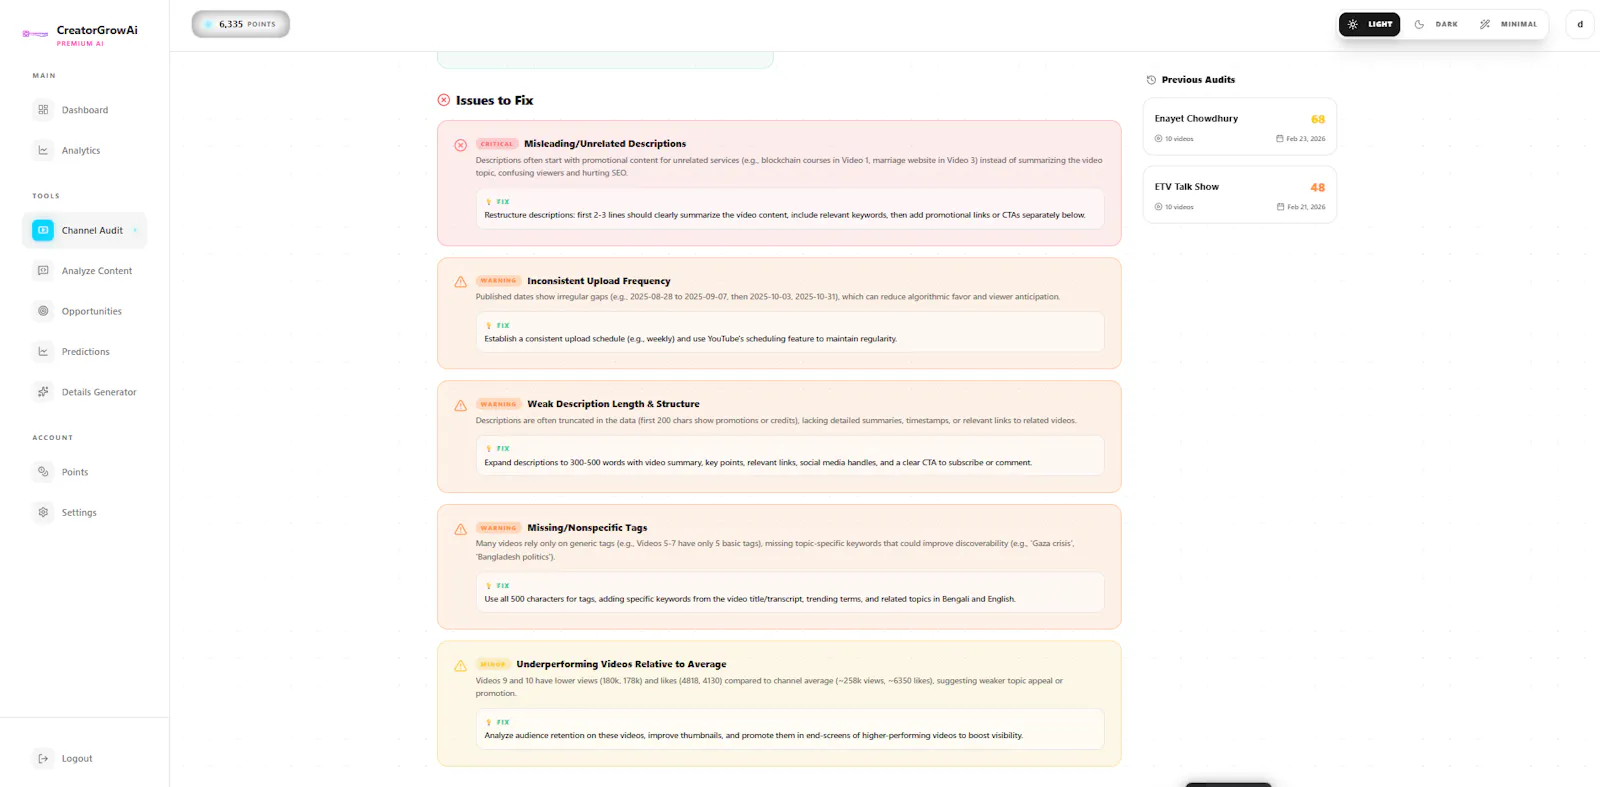Open the Points account page
Image resolution: width=1600 pixels, height=787 pixels.
(x=85, y=472)
